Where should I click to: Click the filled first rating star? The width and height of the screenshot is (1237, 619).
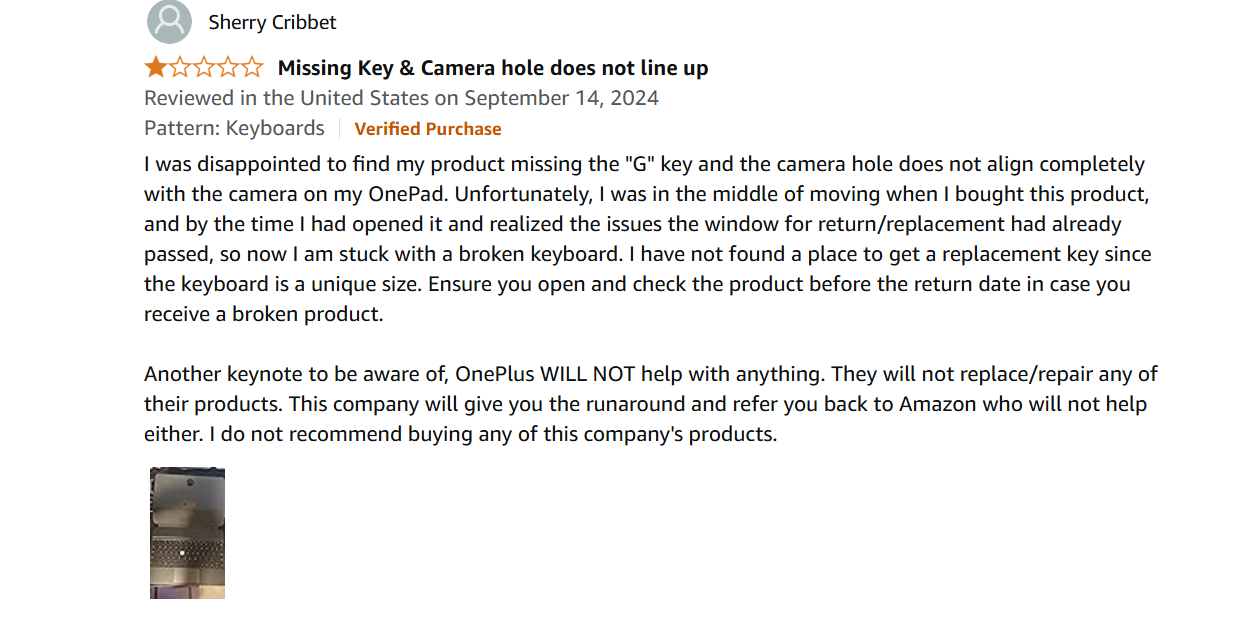pyautogui.click(x=156, y=68)
